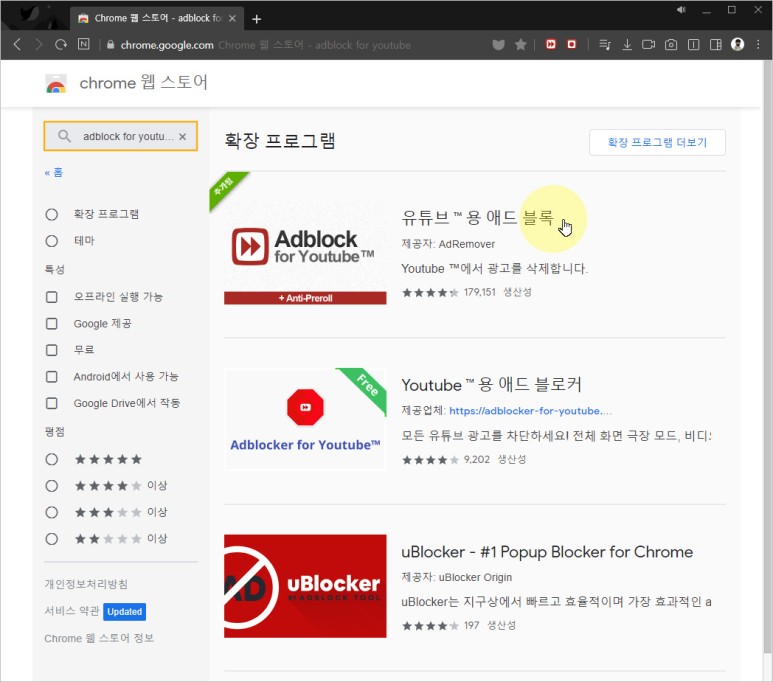Click the video camera toolbar icon
Image resolution: width=773 pixels, height=682 pixels.
pyautogui.click(x=648, y=45)
